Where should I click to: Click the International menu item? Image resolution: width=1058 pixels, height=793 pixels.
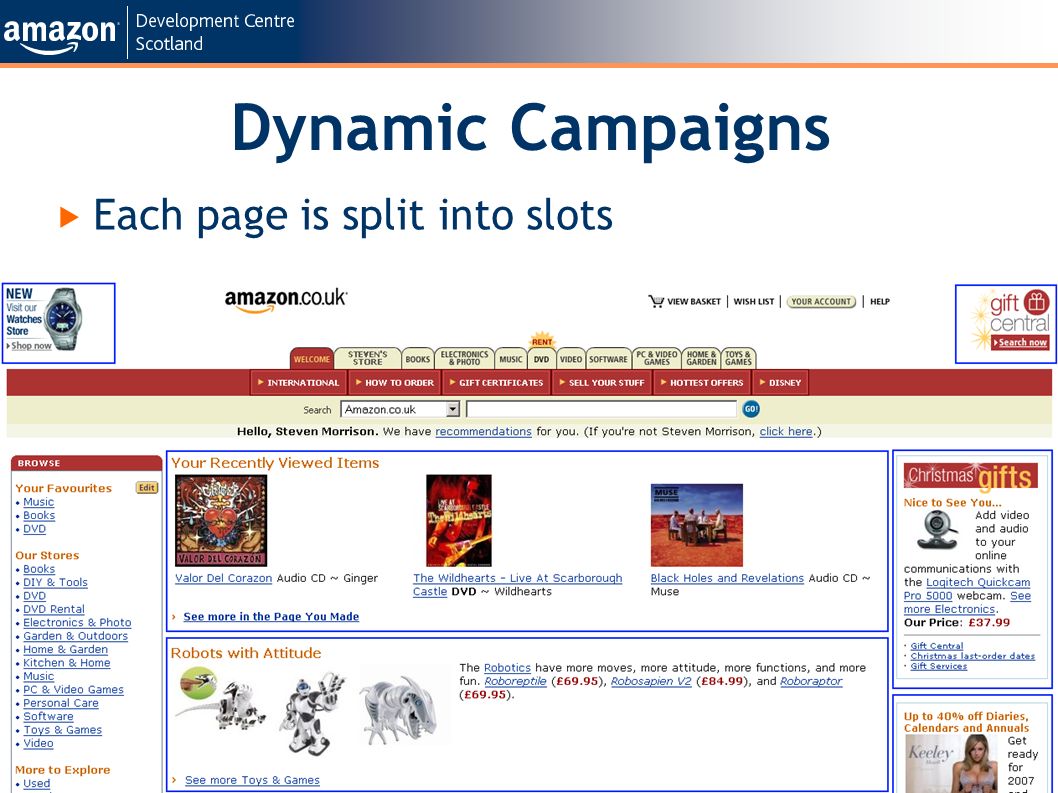(298, 383)
